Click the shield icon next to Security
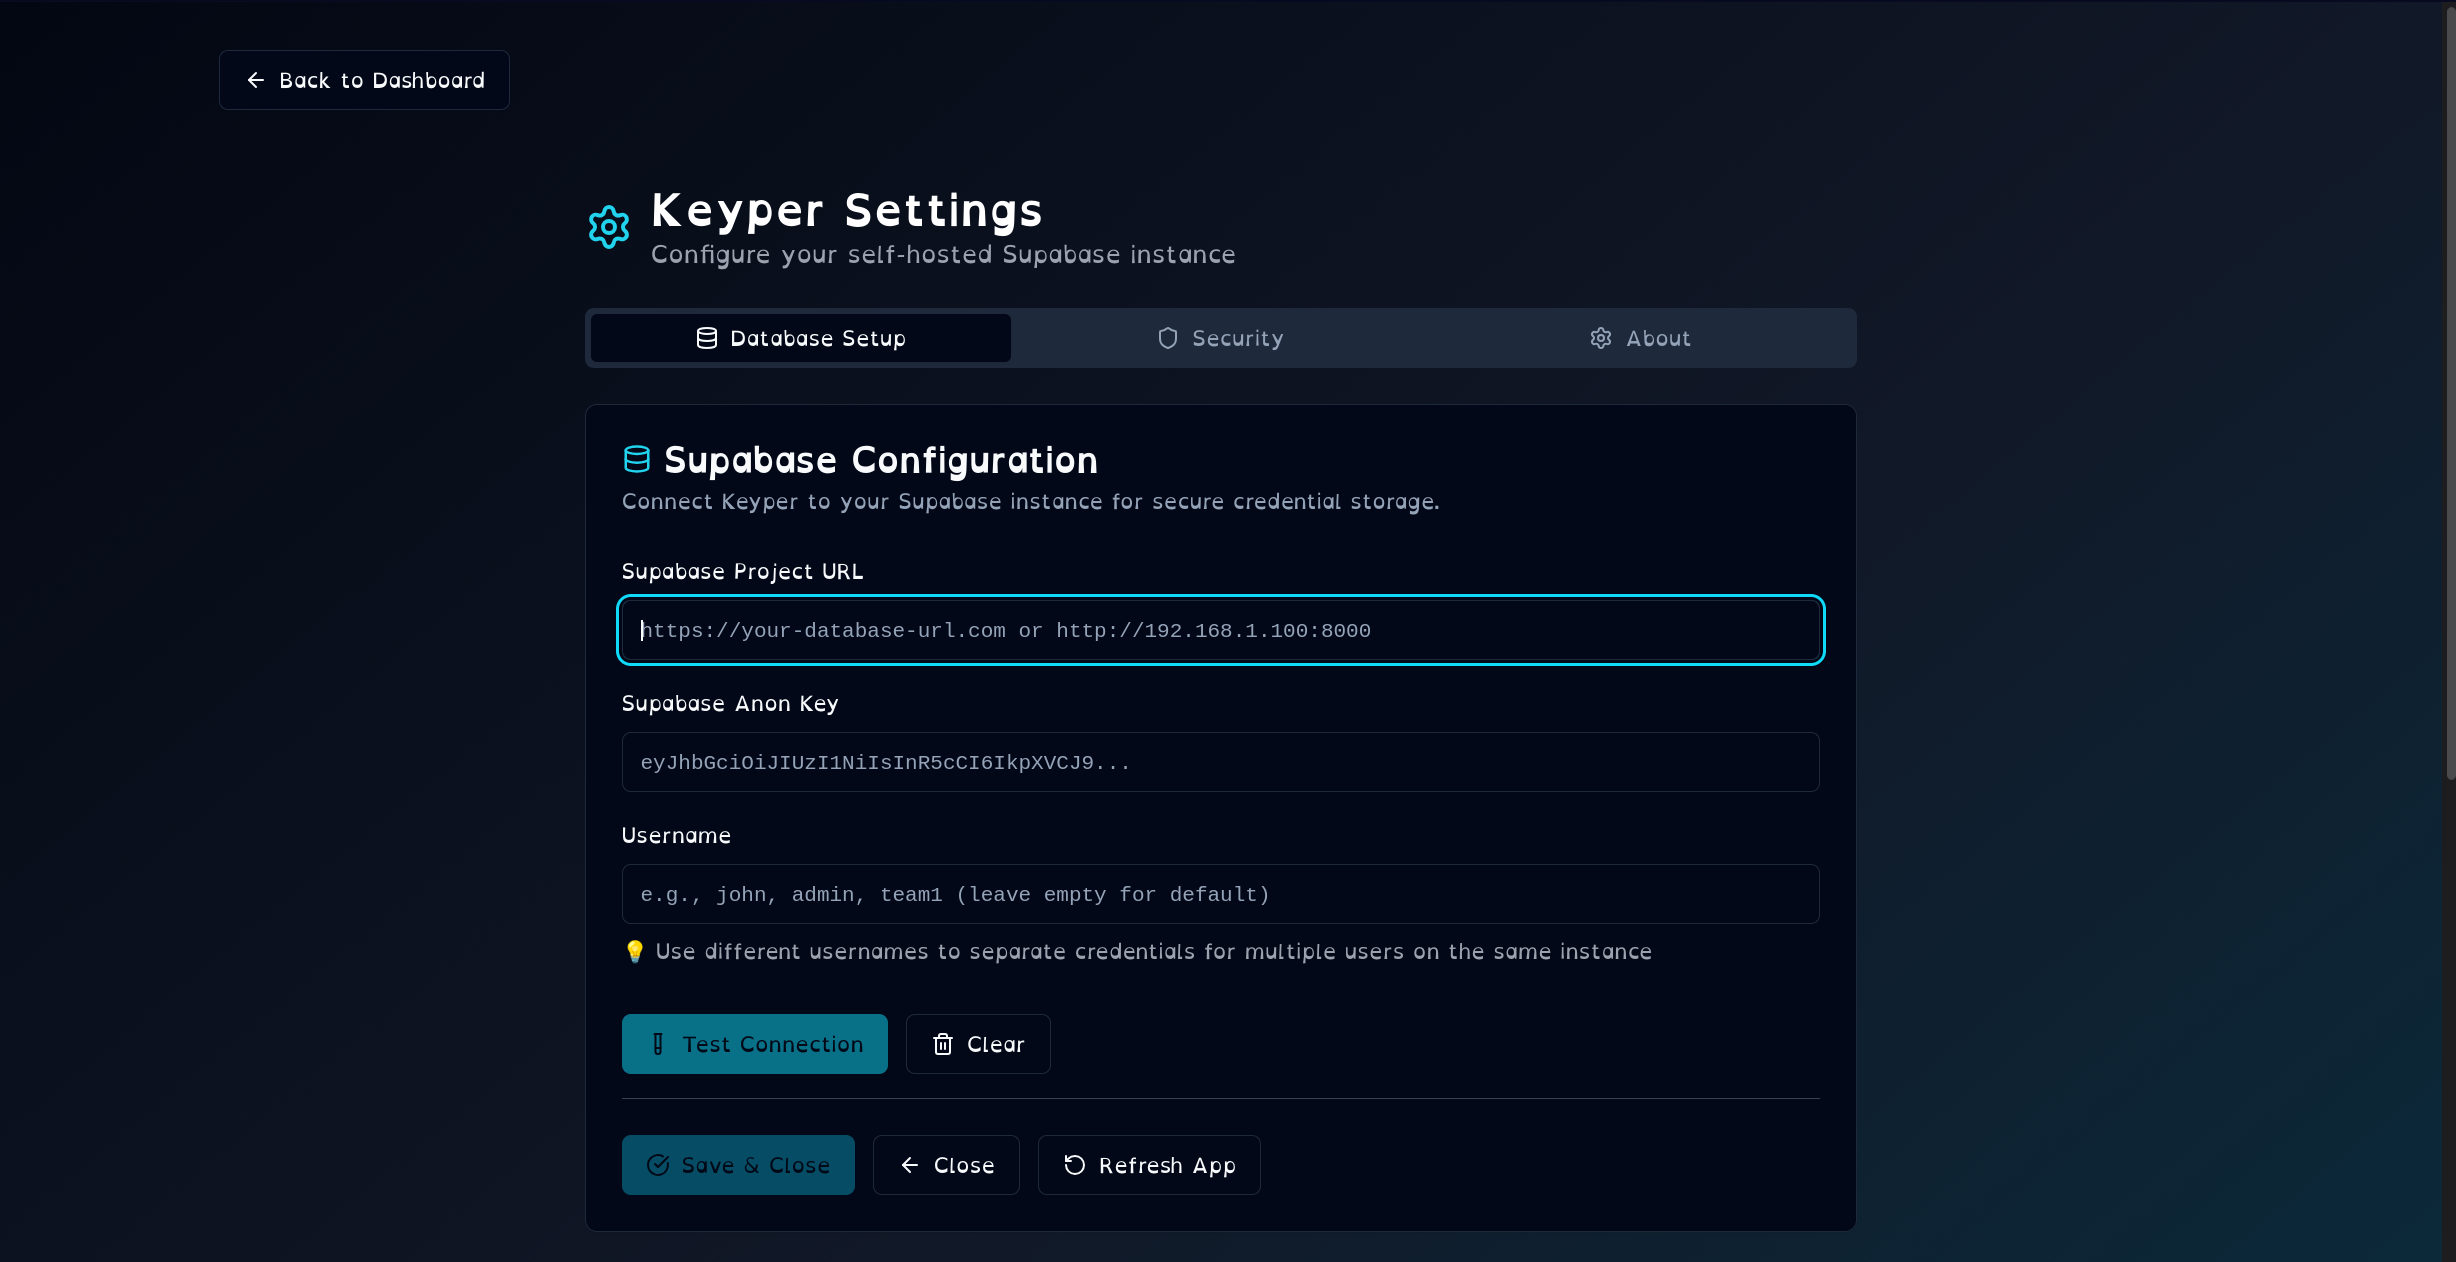This screenshot has height=1262, width=2456. 1167,338
